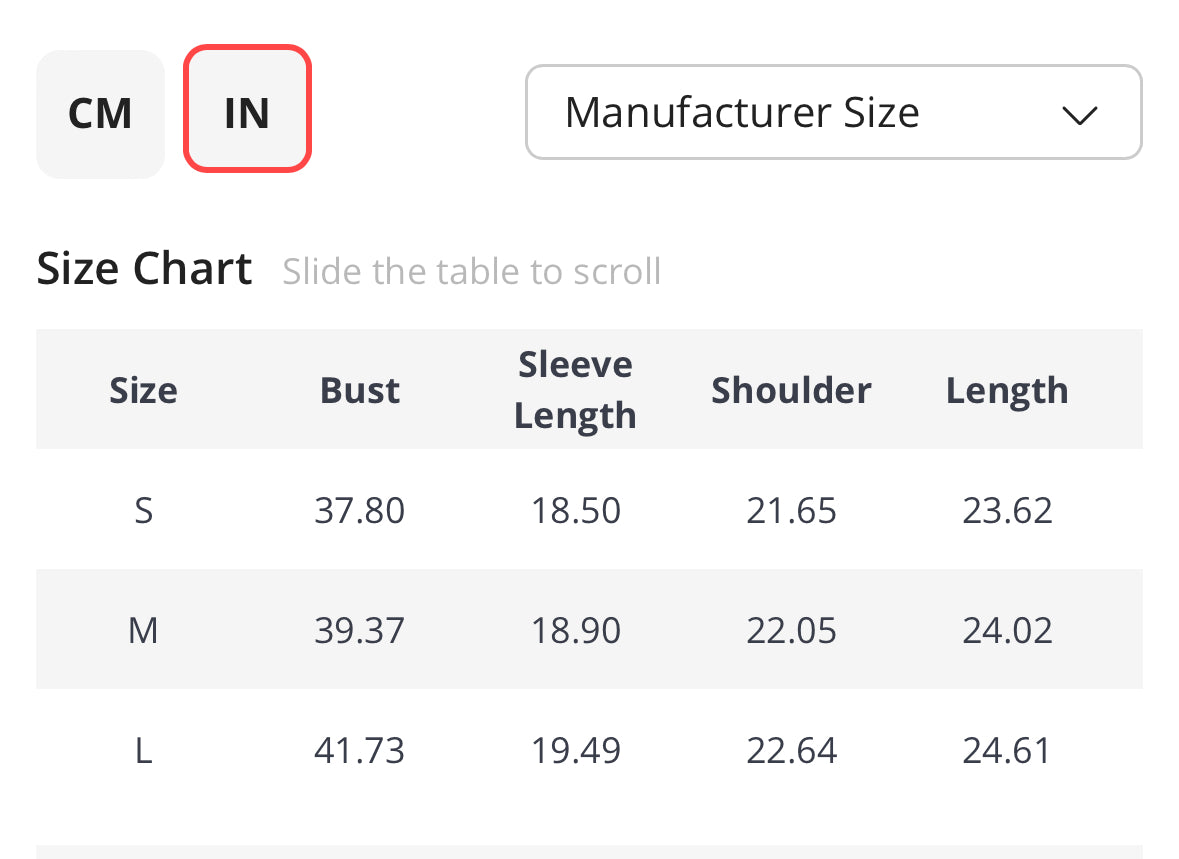Click the Bust column header
This screenshot has width=1179, height=859.
(x=359, y=390)
